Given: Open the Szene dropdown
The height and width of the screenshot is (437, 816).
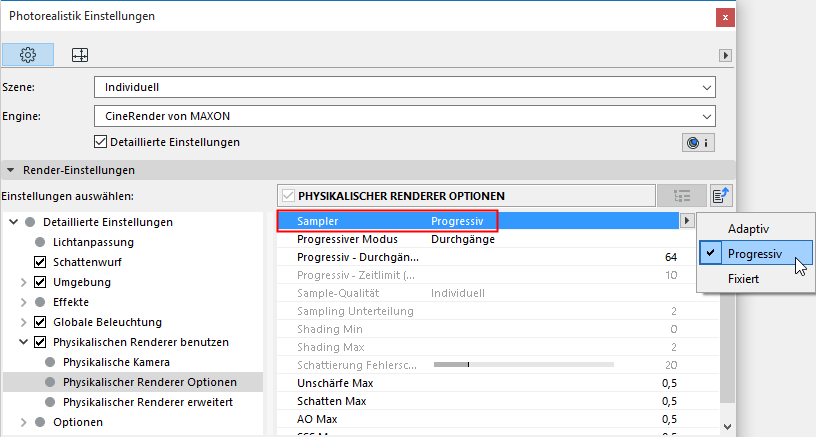Looking at the screenshot, I should point(405,87).
